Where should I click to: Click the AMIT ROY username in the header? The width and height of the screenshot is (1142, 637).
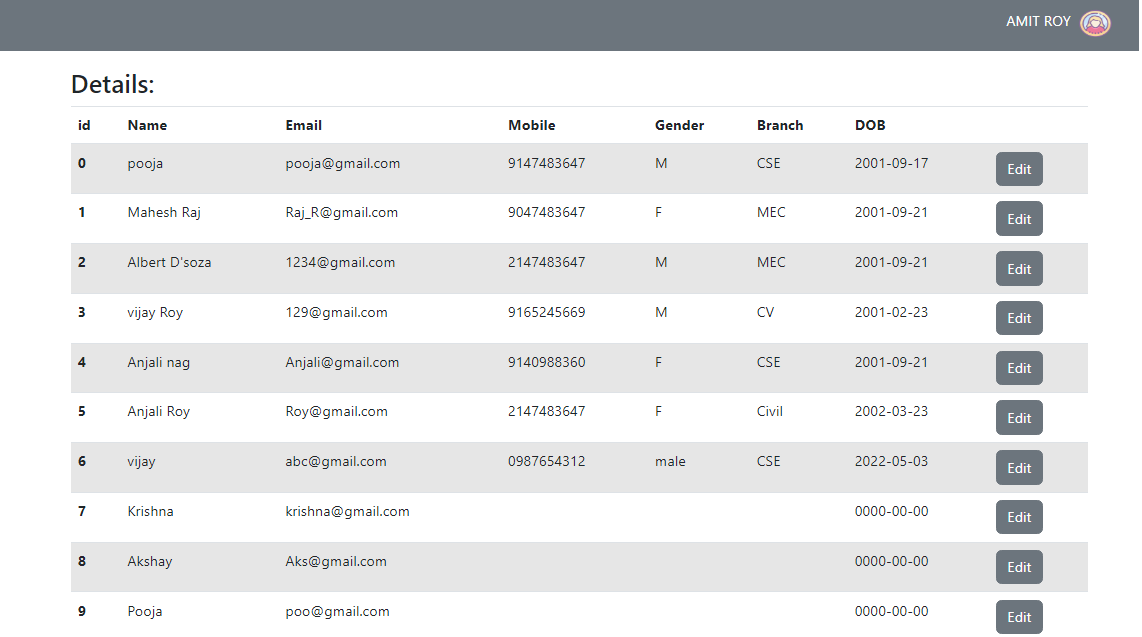(x=1038, y=22)
